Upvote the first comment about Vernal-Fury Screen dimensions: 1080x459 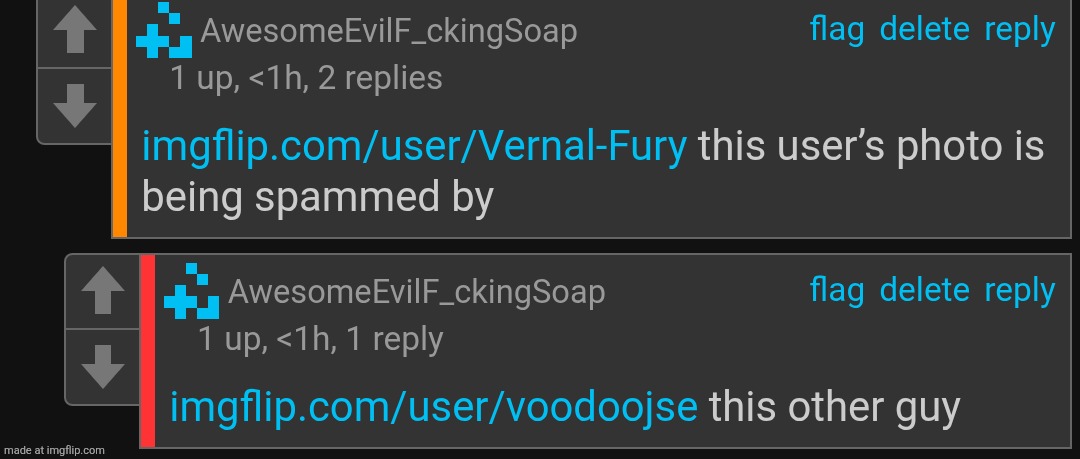(74, 32)
